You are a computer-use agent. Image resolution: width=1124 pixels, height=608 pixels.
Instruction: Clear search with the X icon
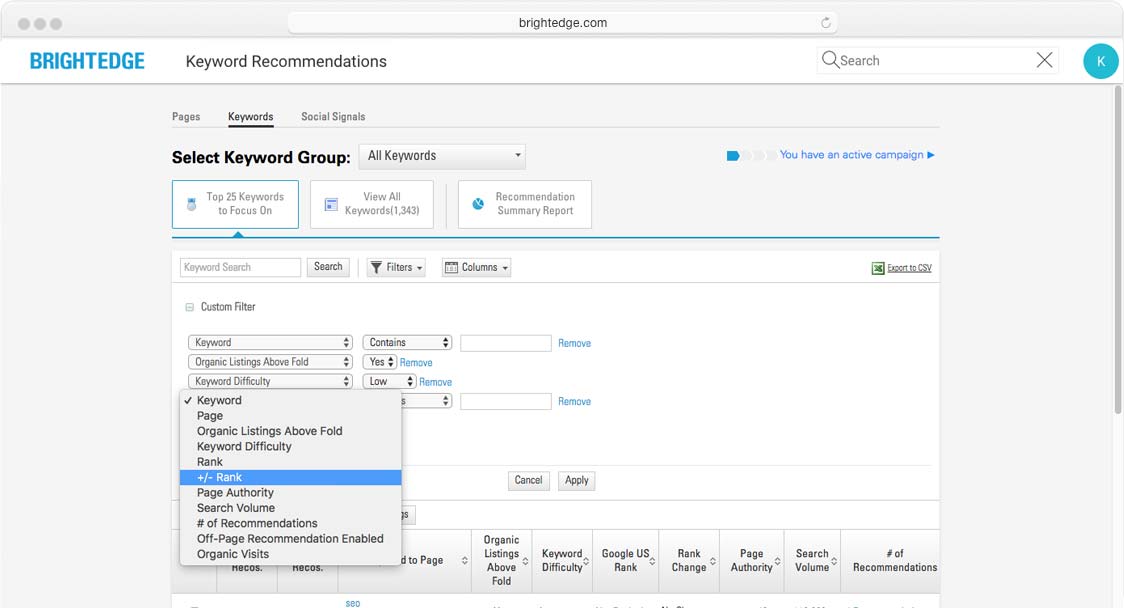(1044, 60)
